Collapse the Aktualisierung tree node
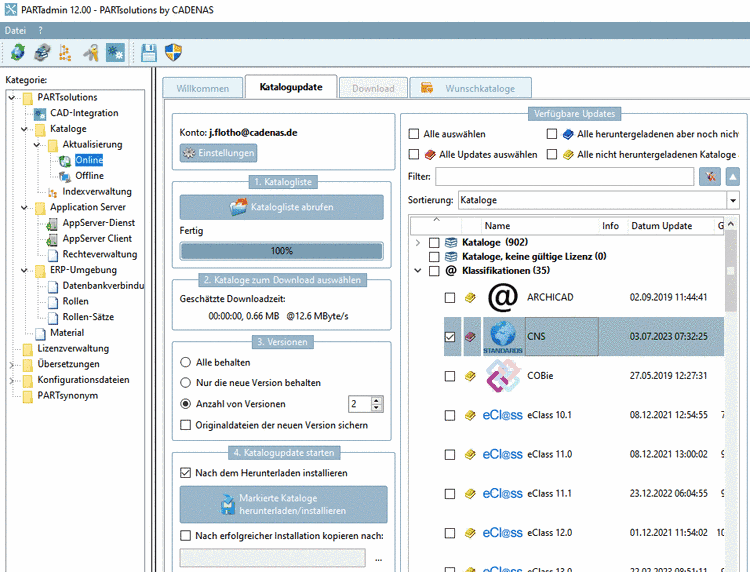The image size is (750, 572). coord(37,145)
